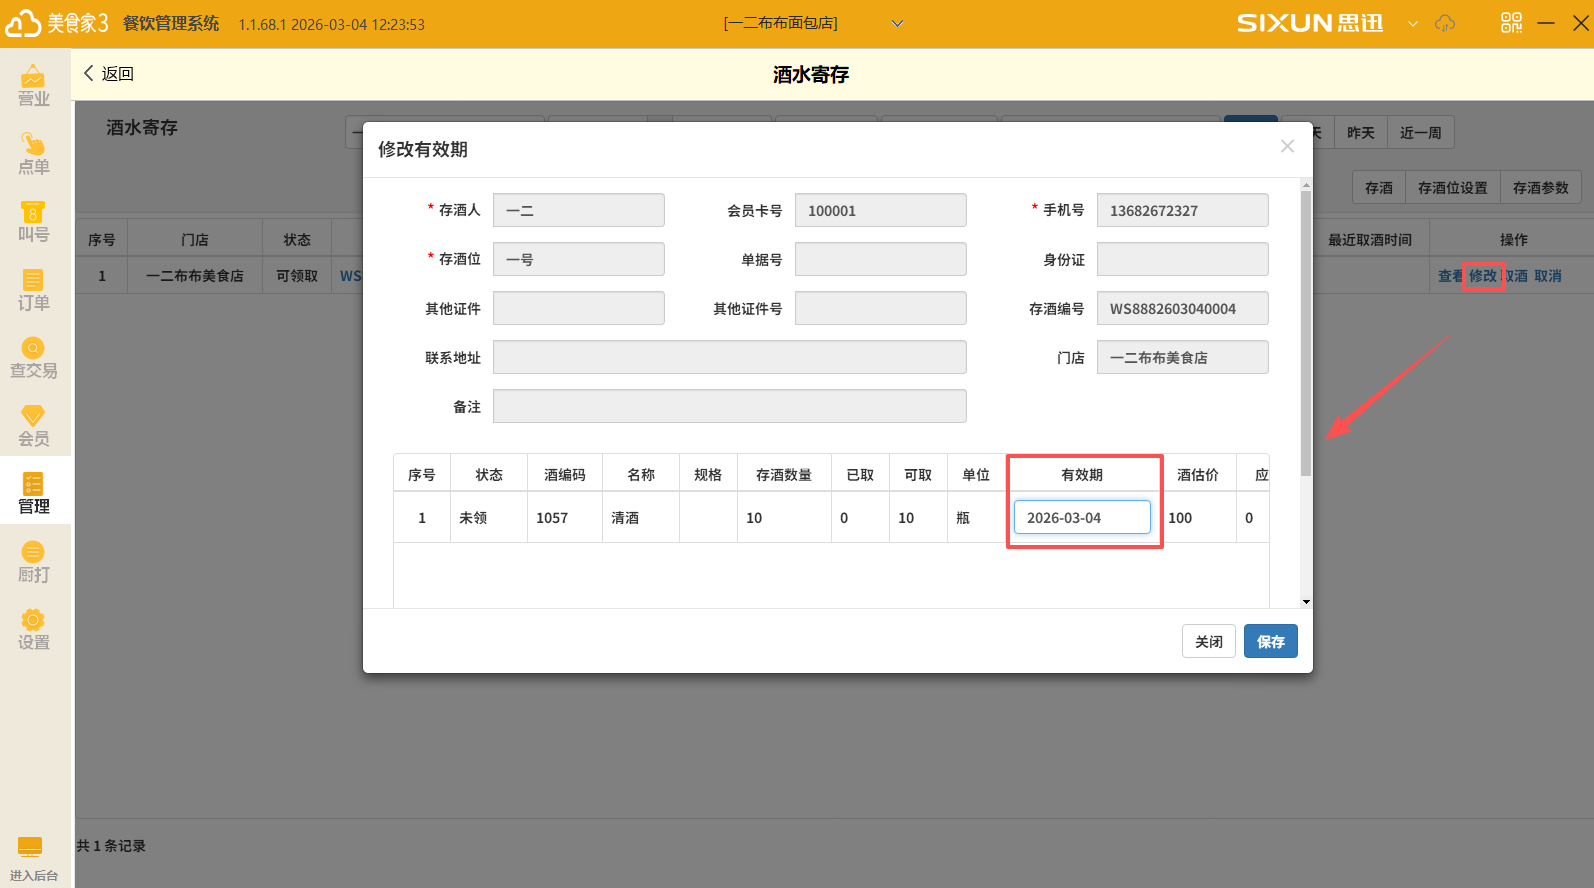Open the 厨打 kitchen print icon
This screenshot has height=888, width=1594.
(x=33, y=561)
